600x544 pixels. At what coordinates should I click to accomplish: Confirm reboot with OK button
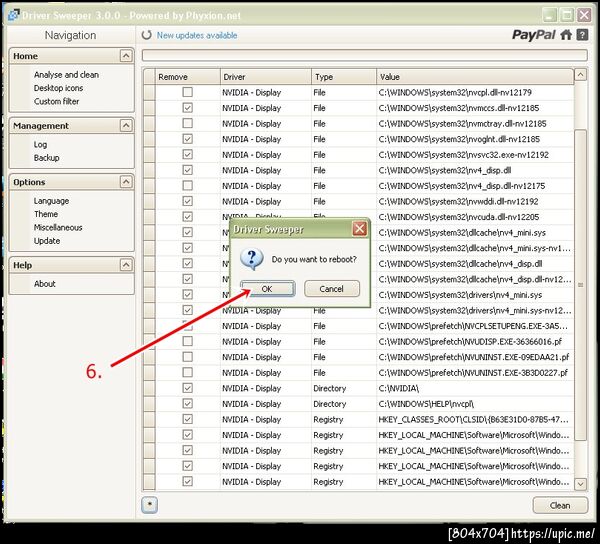point(267,289)
